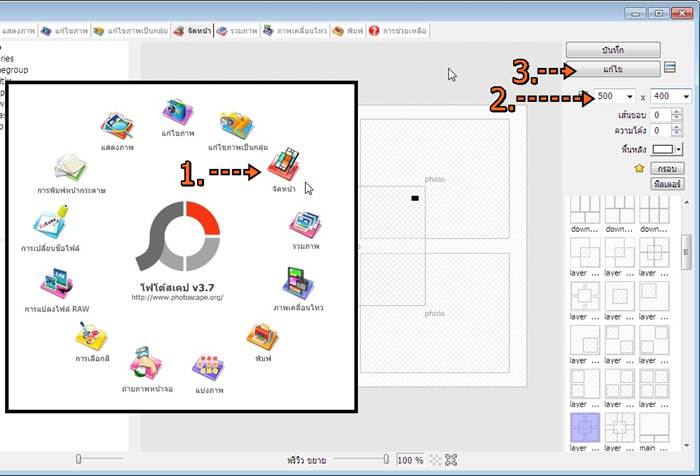Open การเปลี่ยนชื่อไฟล์ rename icon
This screenshot has height=476, width=700.
pos(50,221)
